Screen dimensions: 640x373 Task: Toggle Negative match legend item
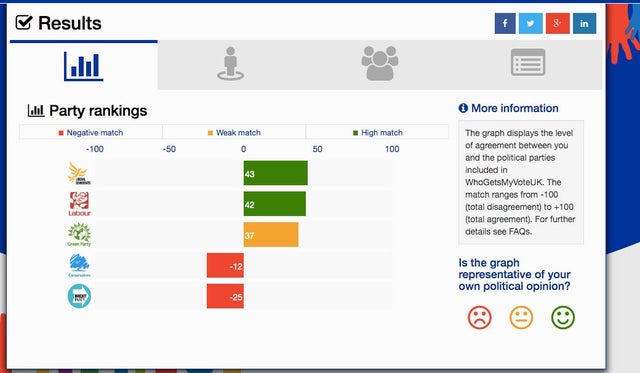(x=91, y=133)
